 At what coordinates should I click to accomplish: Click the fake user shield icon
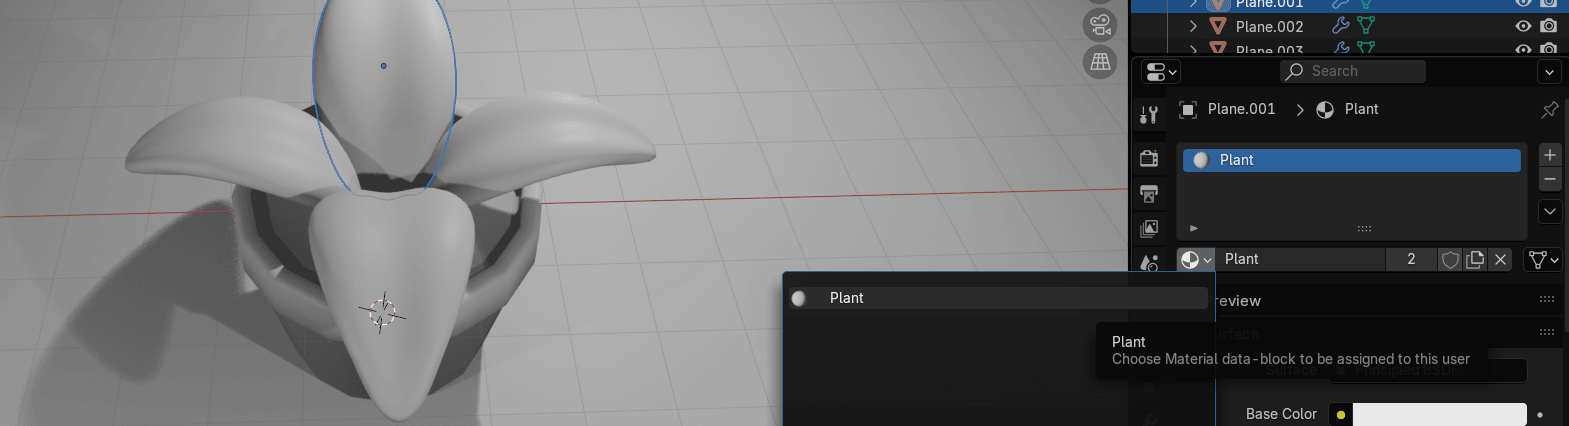coord(1450,259)
